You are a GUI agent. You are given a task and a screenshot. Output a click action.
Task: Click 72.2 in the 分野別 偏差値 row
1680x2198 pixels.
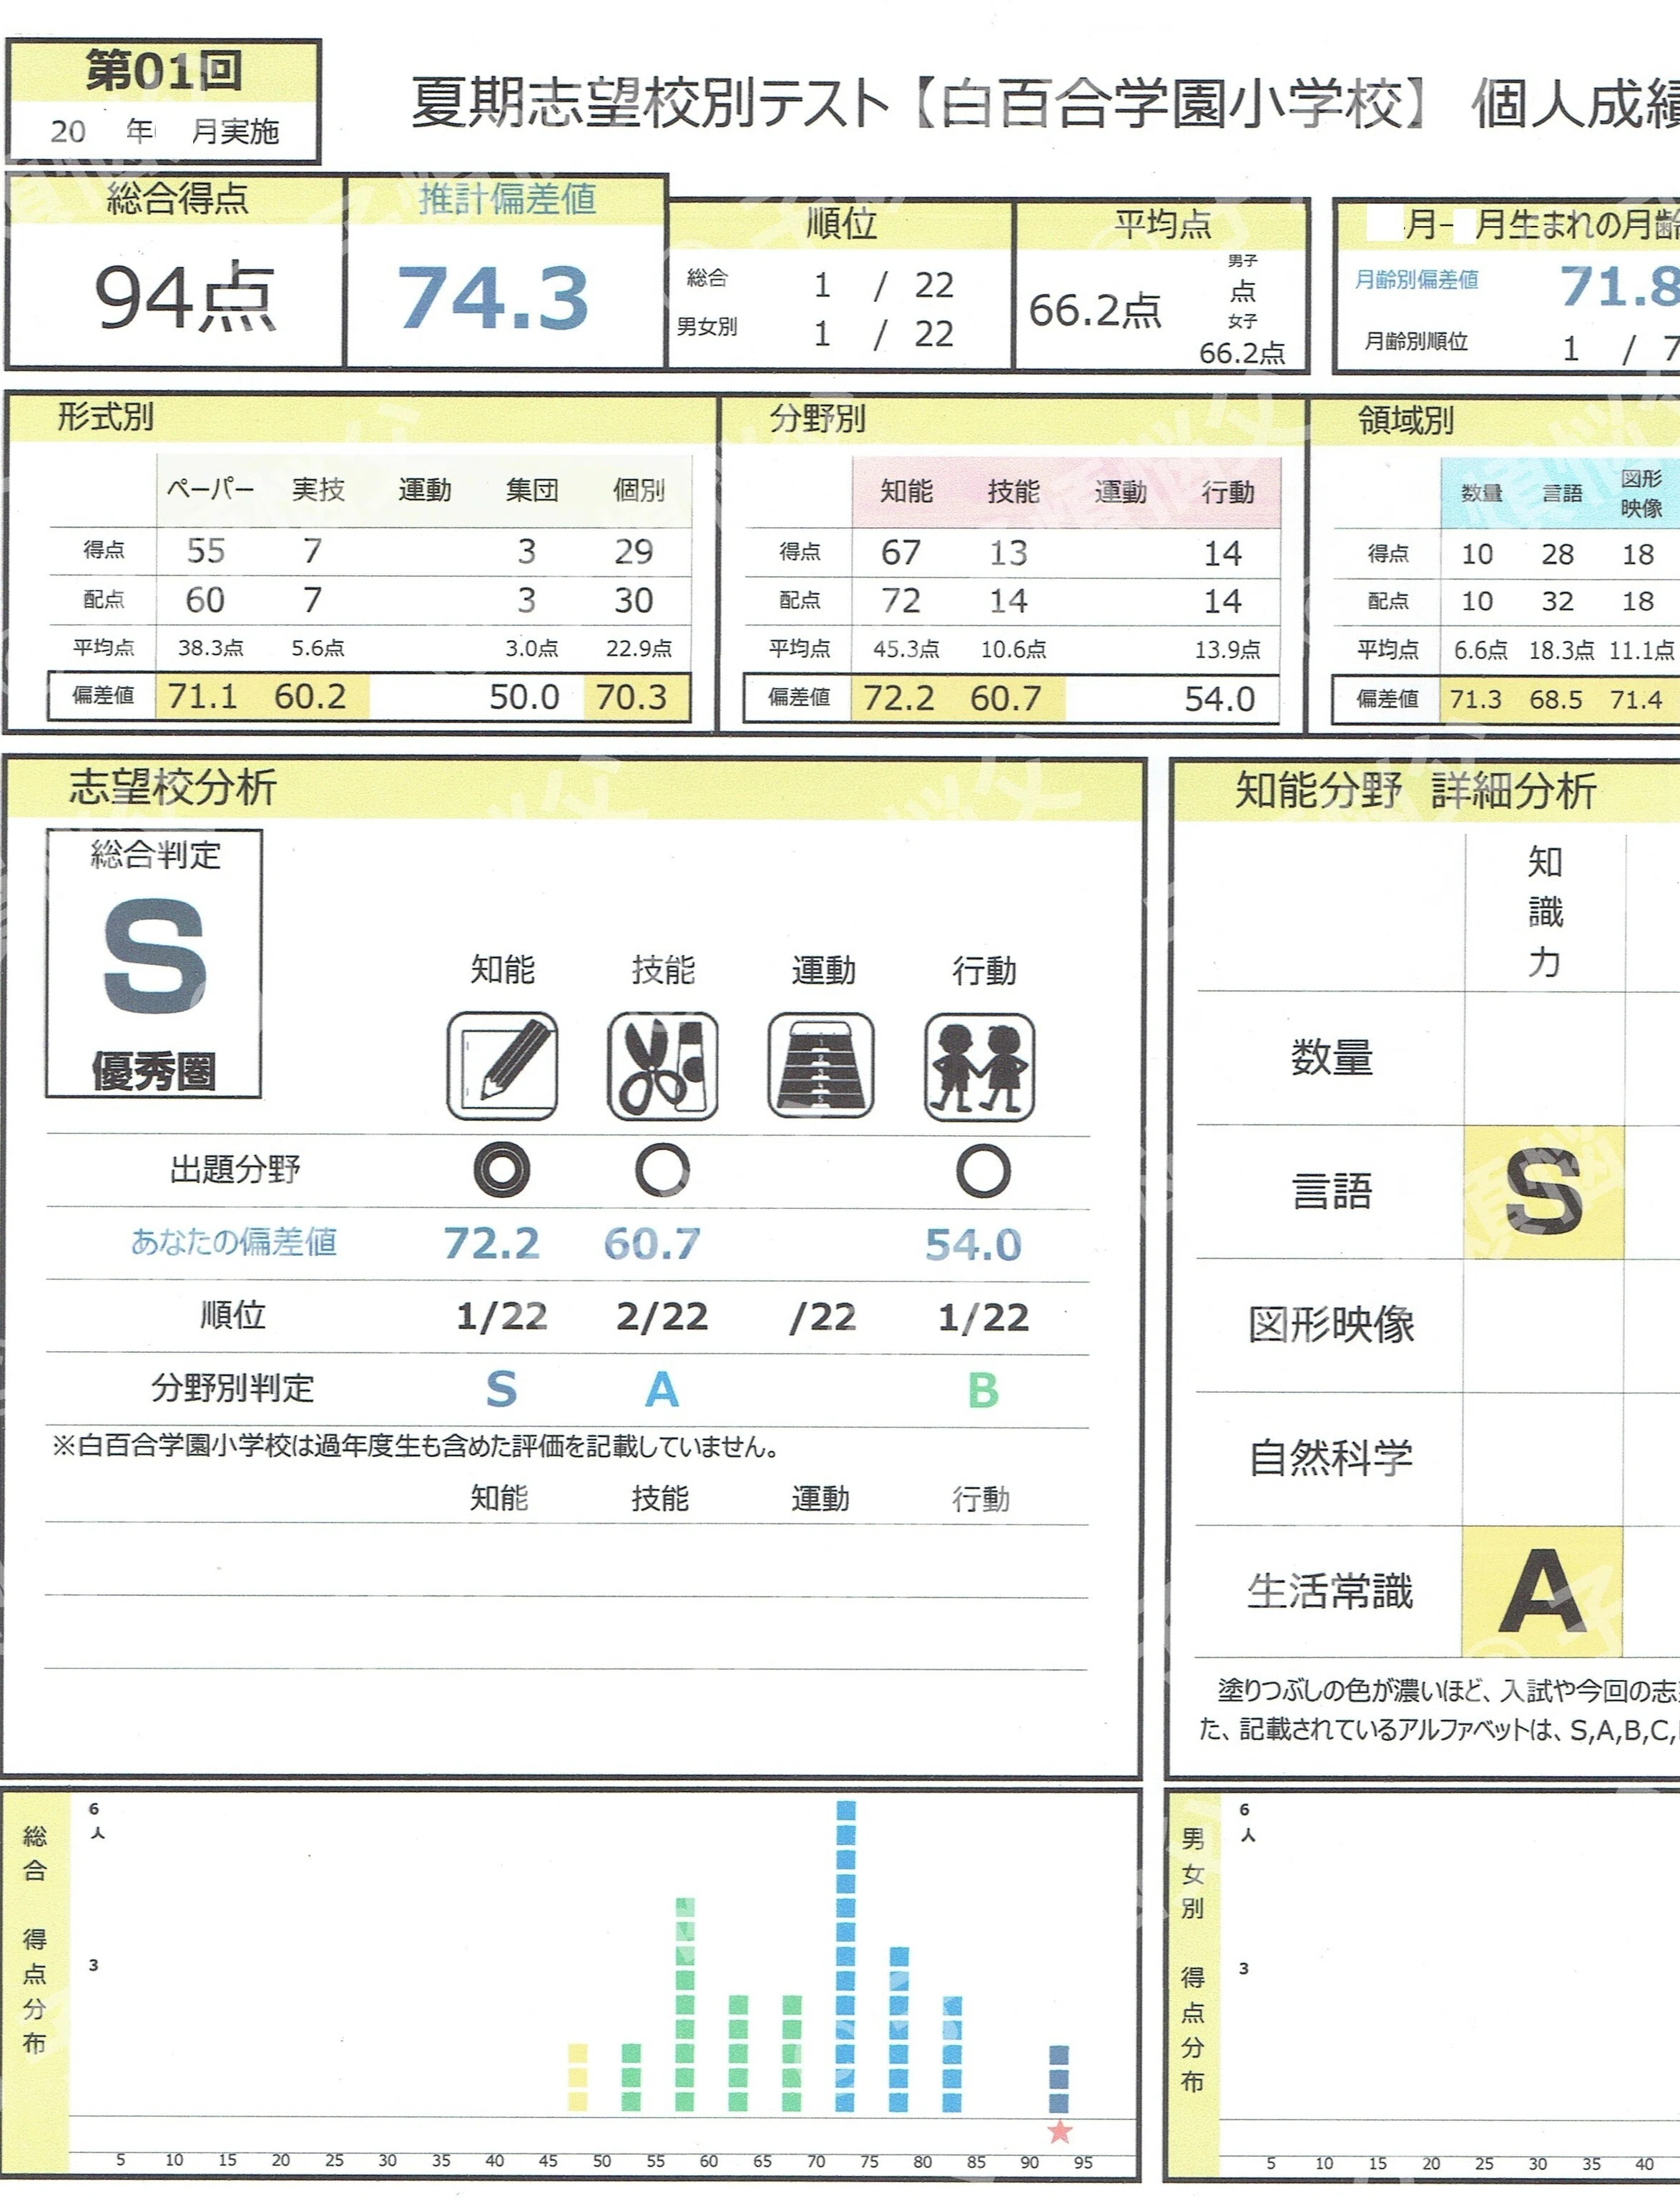899,698
